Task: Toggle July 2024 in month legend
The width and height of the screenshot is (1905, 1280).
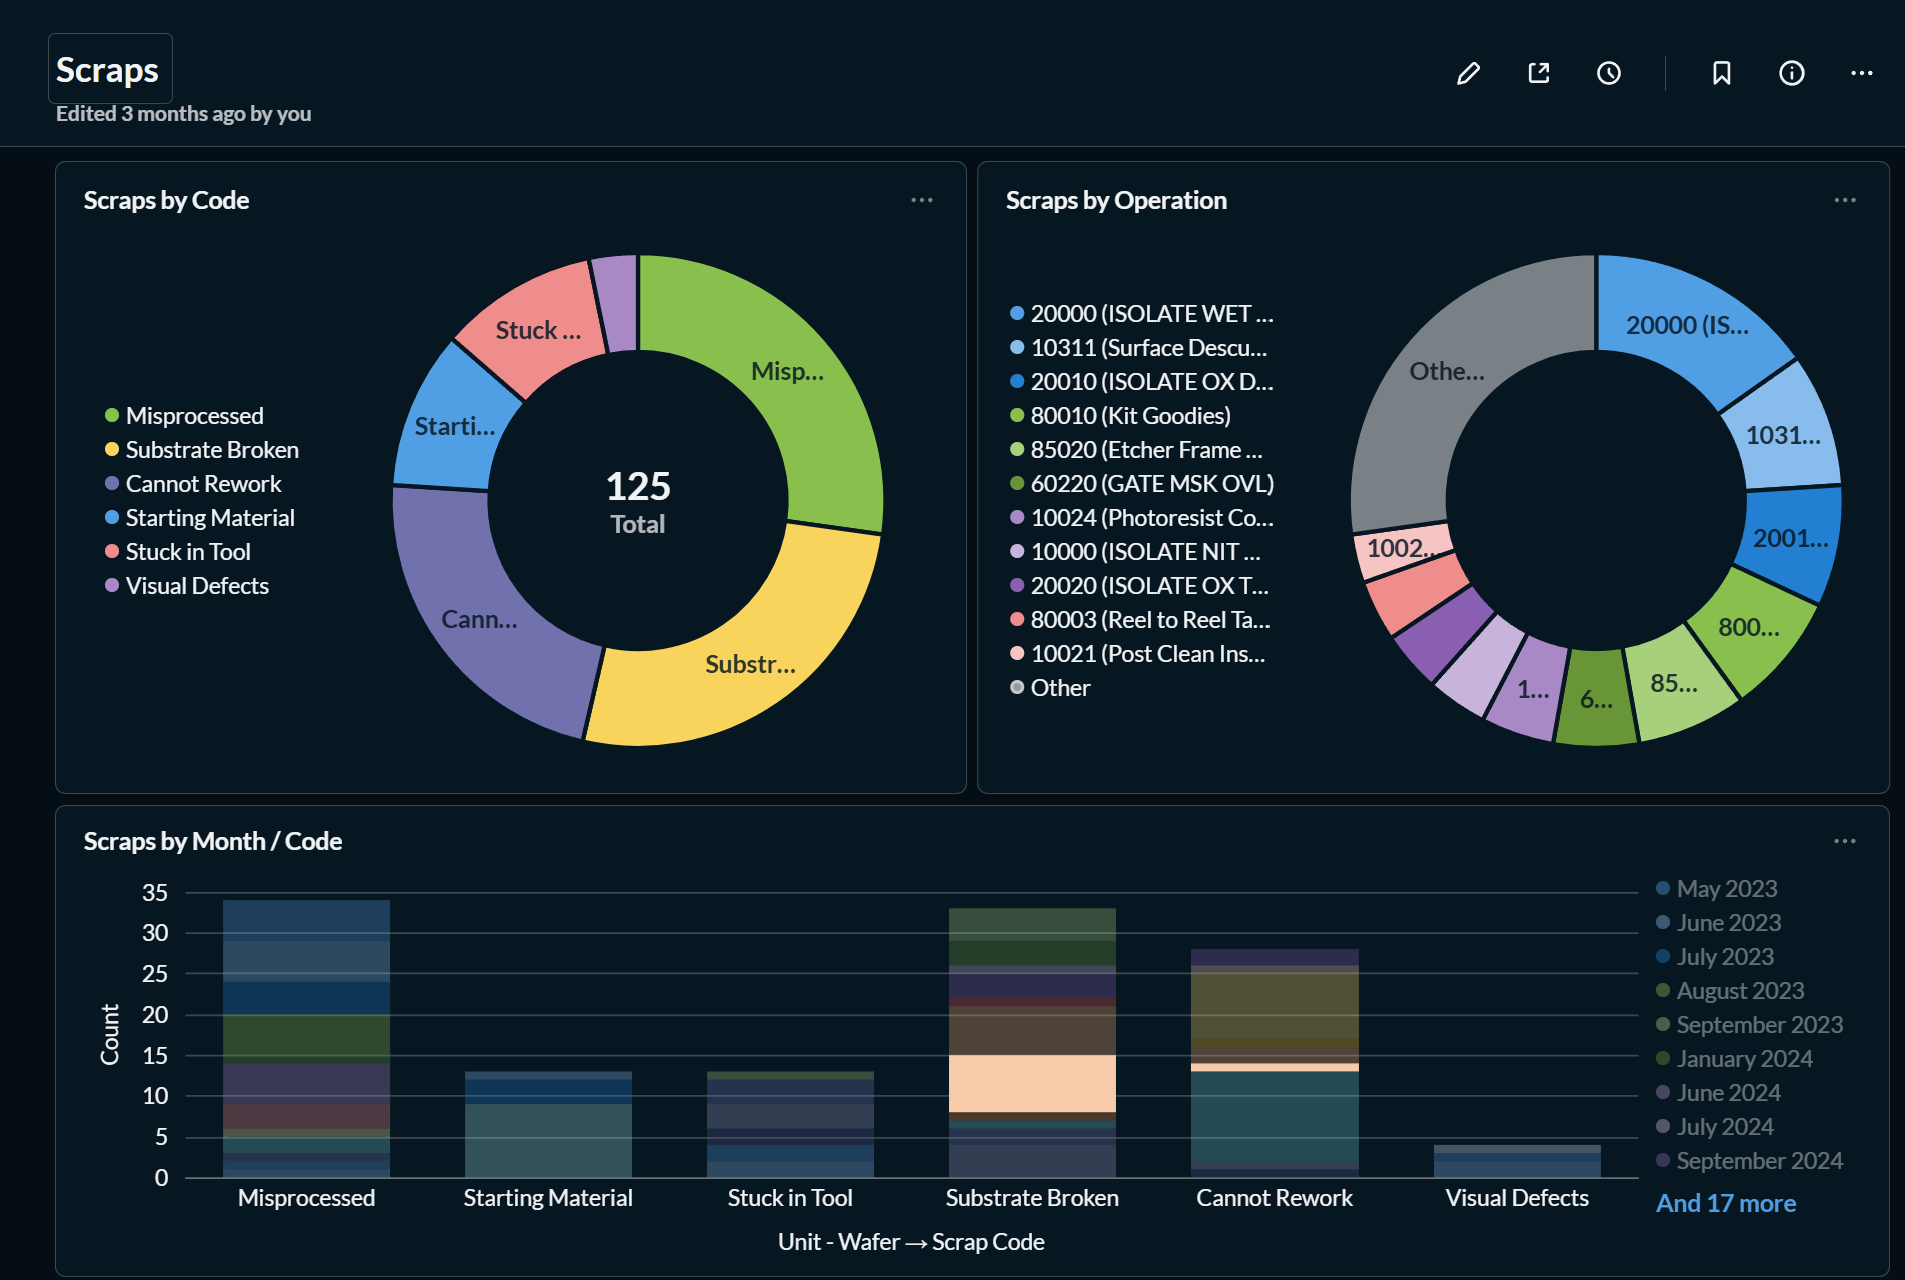Action: (x=1715, y=1126)
